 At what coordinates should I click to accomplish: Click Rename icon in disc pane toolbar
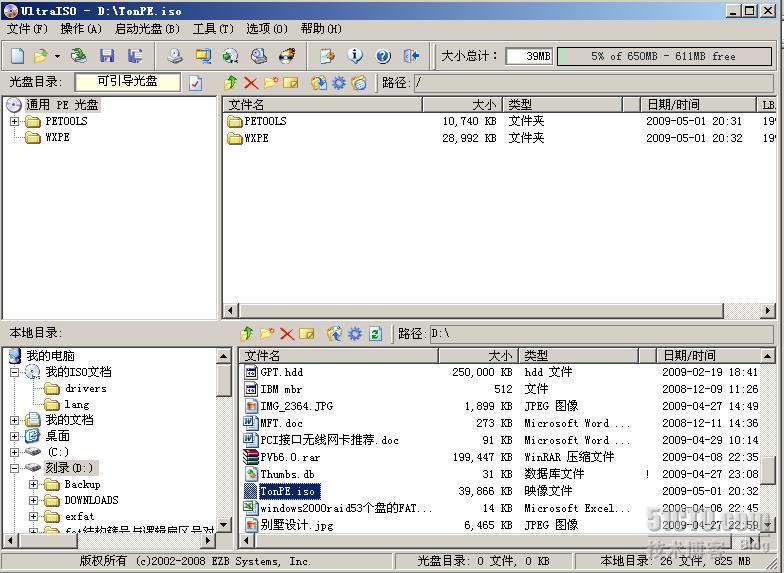coord(290,82)
